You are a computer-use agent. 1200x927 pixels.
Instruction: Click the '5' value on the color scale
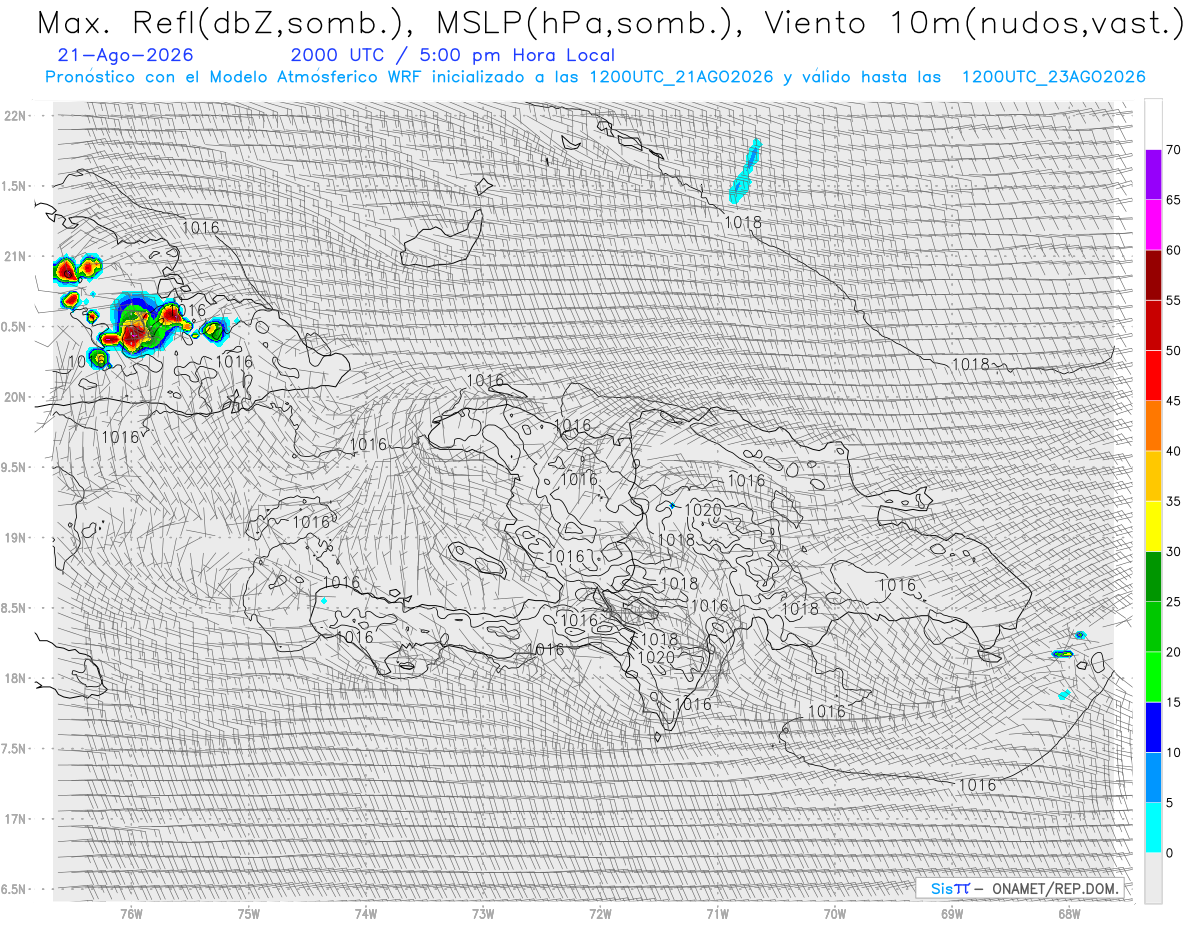[x=1169, y=802]
